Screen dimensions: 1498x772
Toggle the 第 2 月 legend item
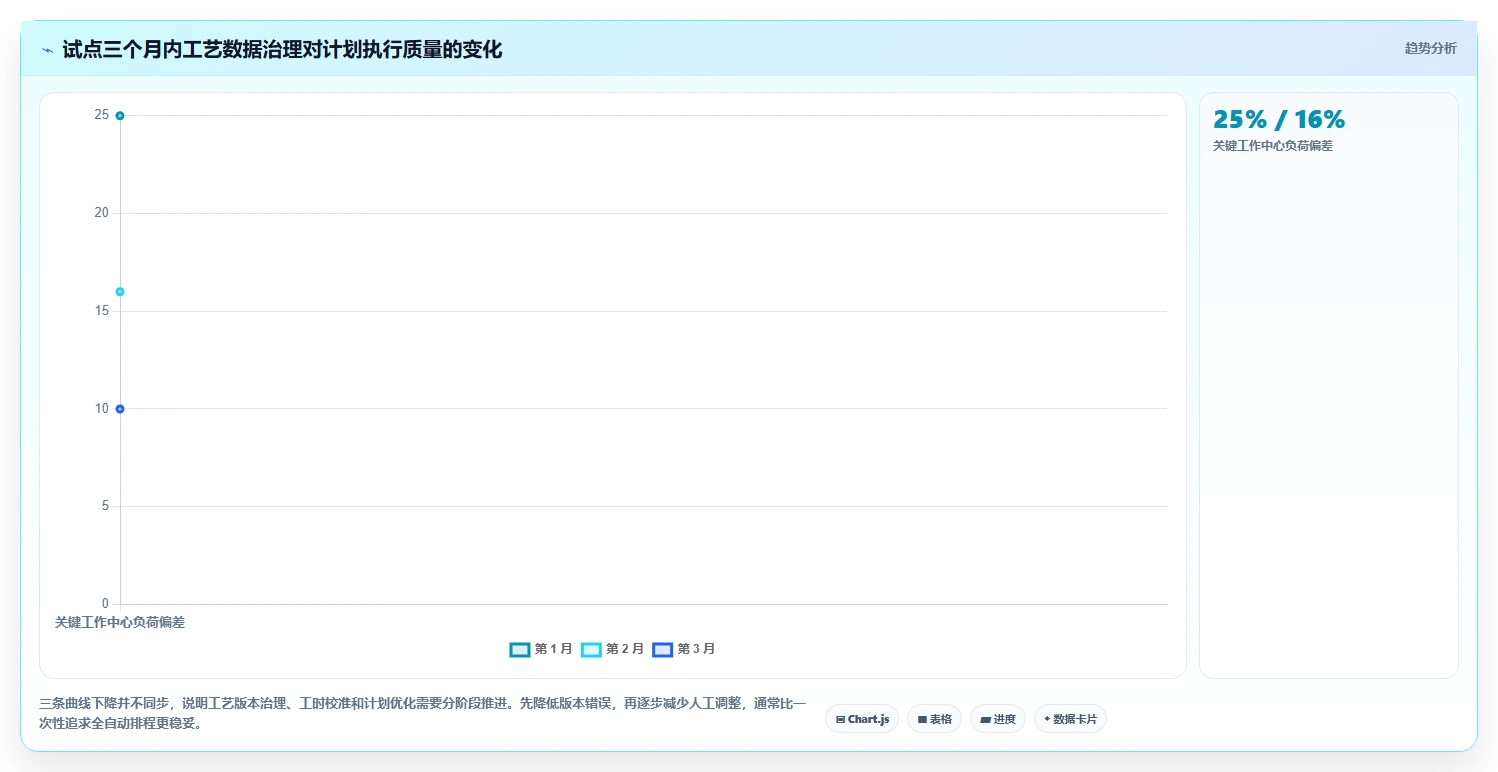613,649
